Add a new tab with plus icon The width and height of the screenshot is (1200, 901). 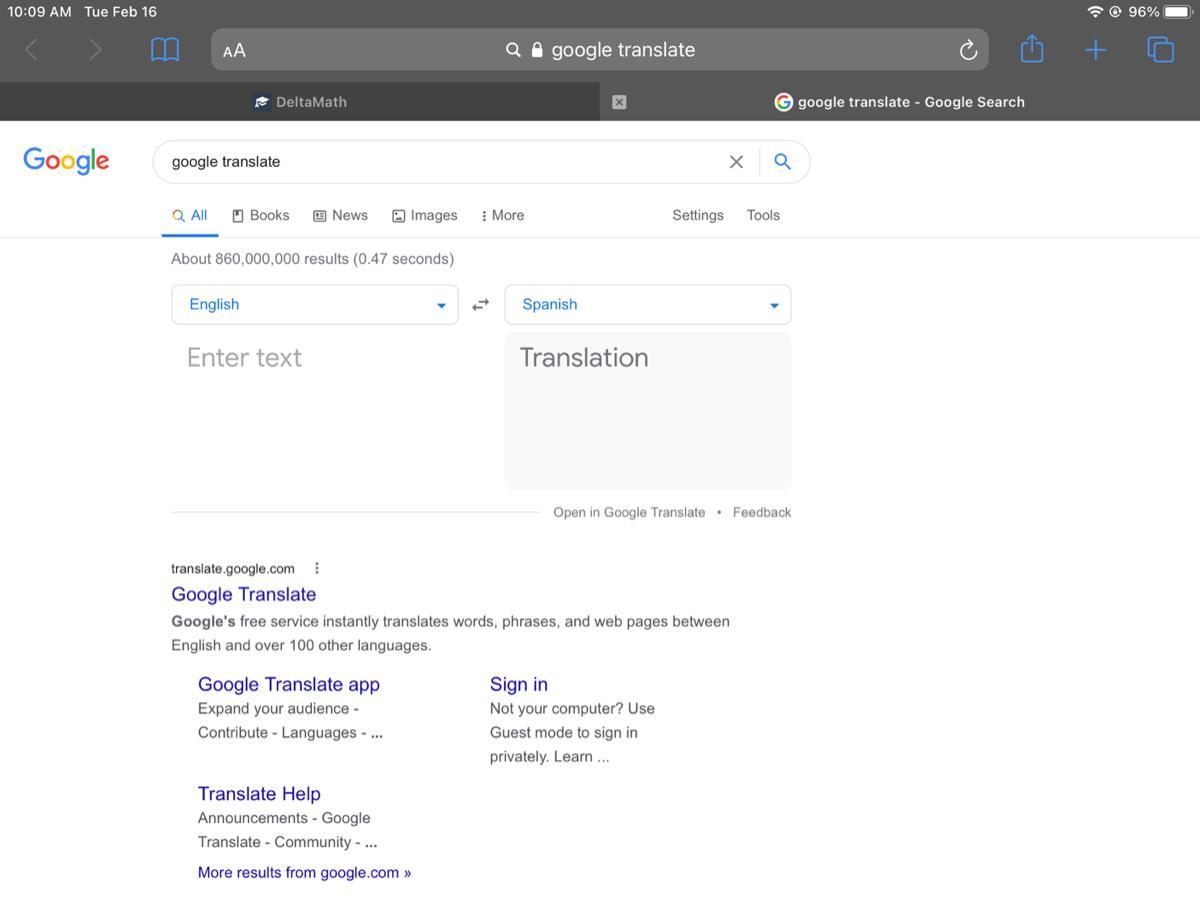1096,50
